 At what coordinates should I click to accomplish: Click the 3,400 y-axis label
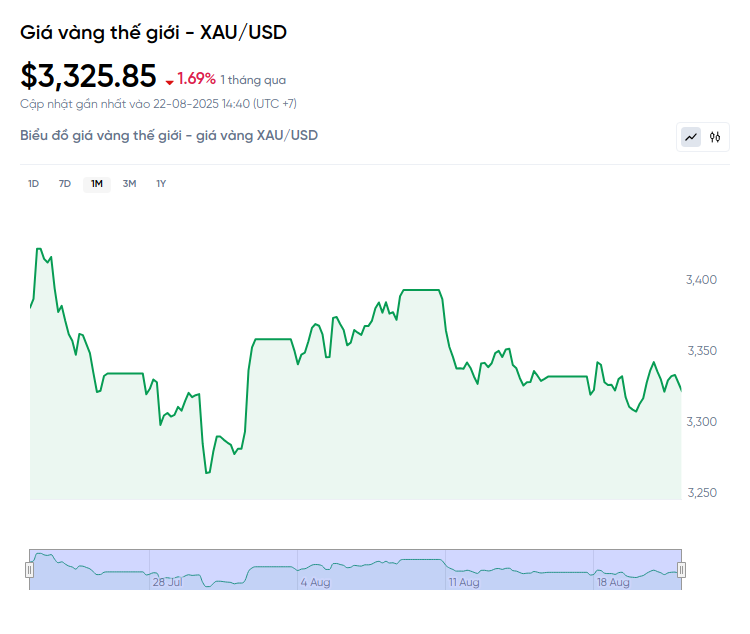[x=701, y=280]
